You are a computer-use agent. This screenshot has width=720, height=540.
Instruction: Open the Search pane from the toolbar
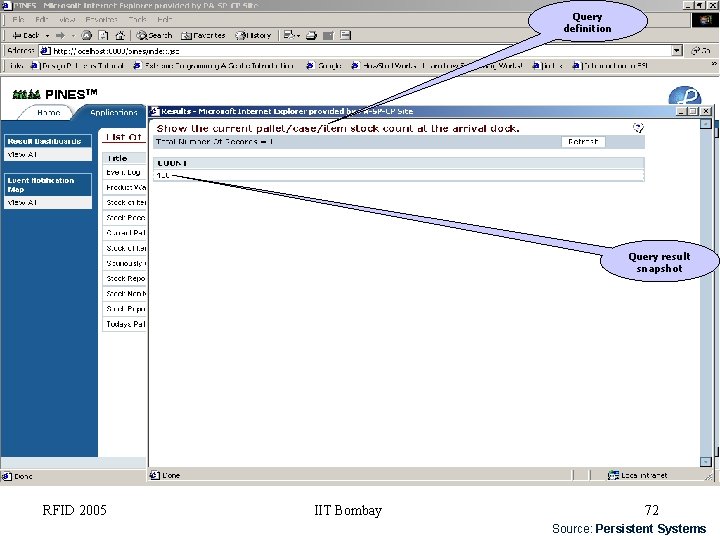coord(154,35)
